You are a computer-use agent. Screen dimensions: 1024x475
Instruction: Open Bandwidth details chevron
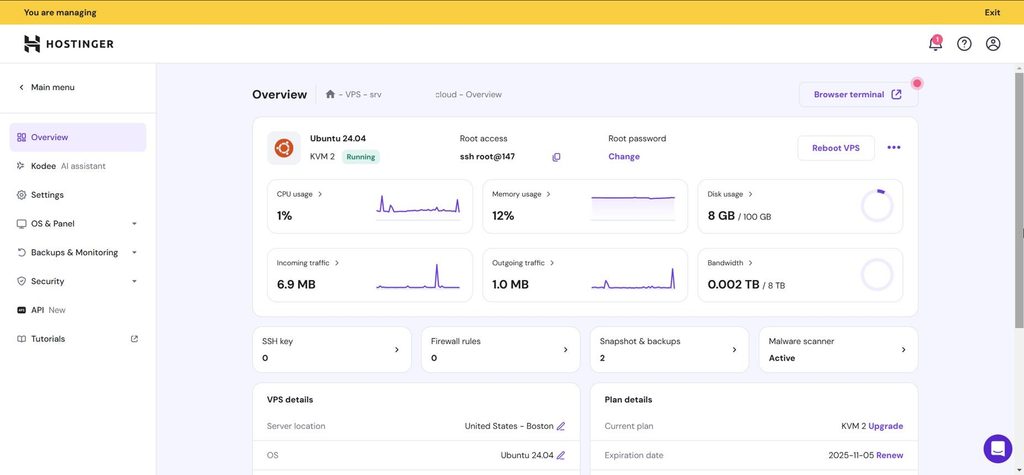click(750, 263)
